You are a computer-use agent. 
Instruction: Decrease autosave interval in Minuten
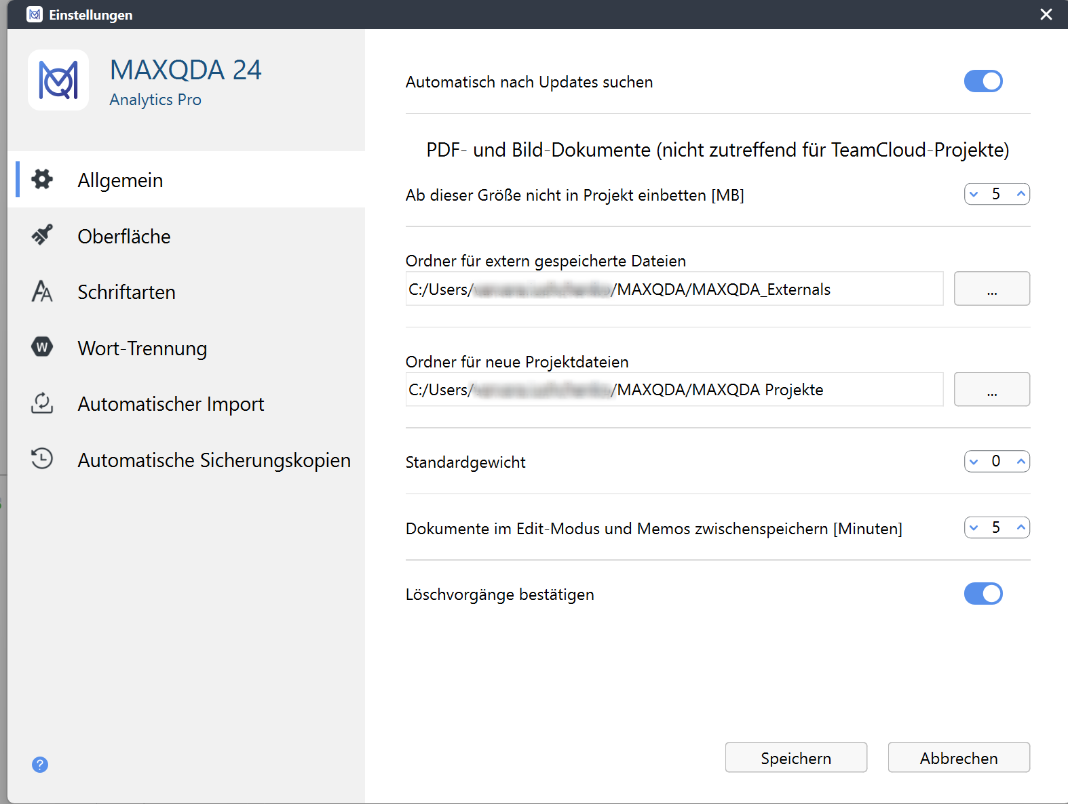(x=974, y=527)
